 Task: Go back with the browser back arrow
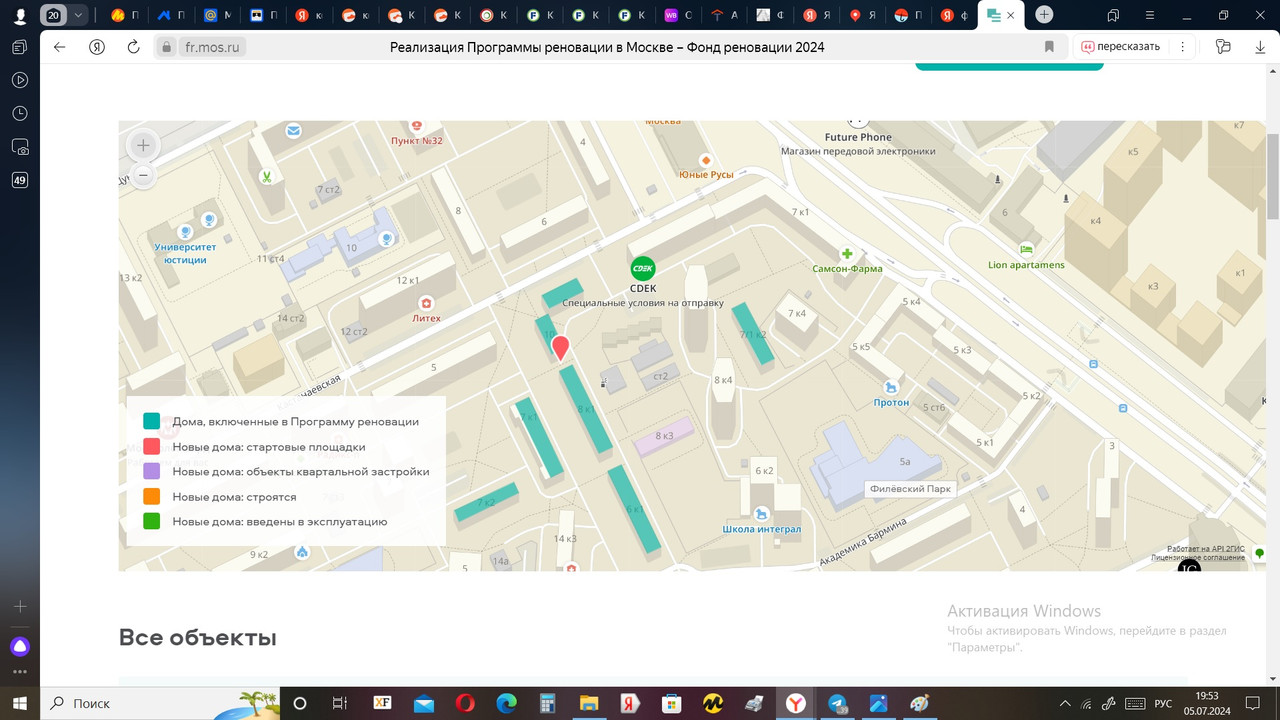60,47
